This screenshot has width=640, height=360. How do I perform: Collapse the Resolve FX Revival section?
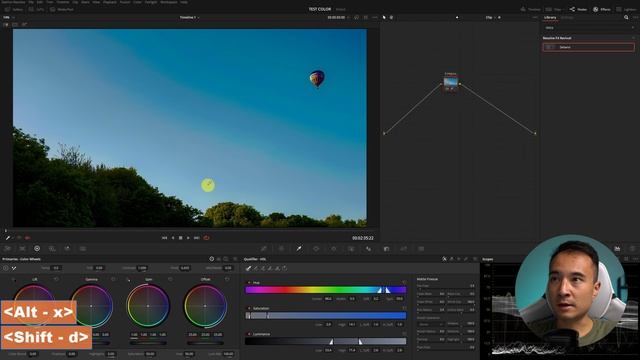633,38
